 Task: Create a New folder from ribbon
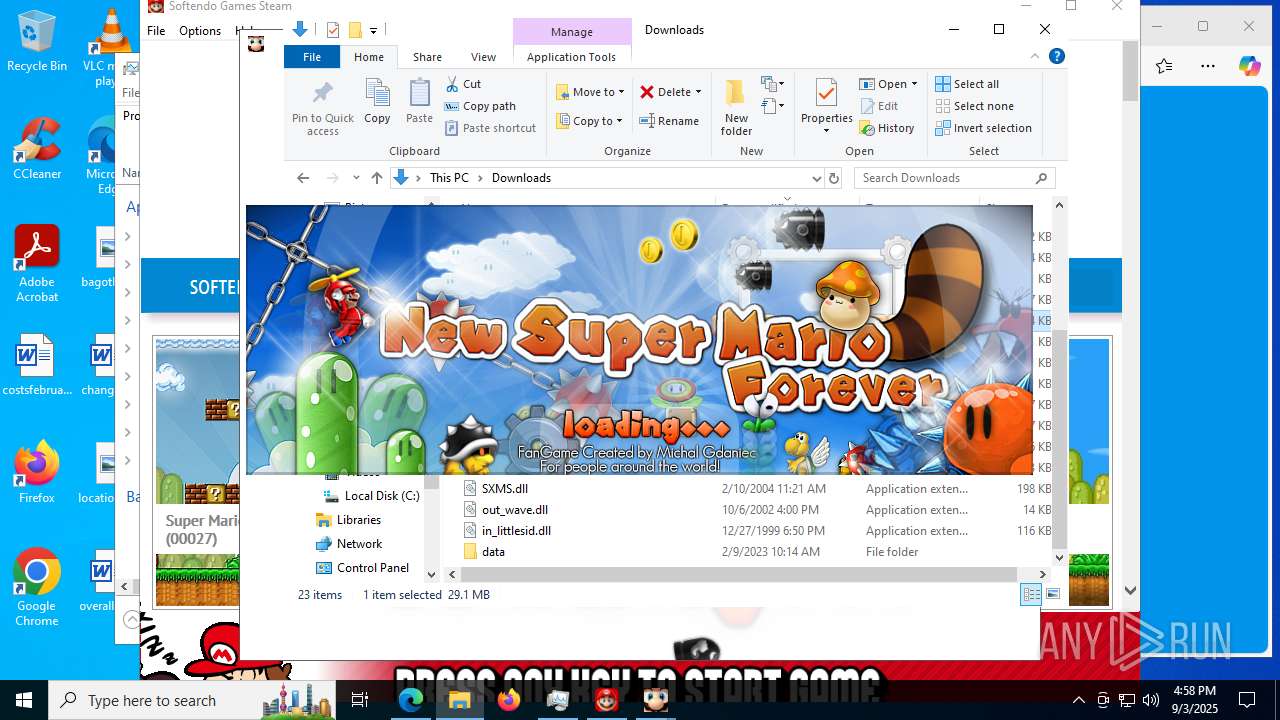[x=736, y=107]
